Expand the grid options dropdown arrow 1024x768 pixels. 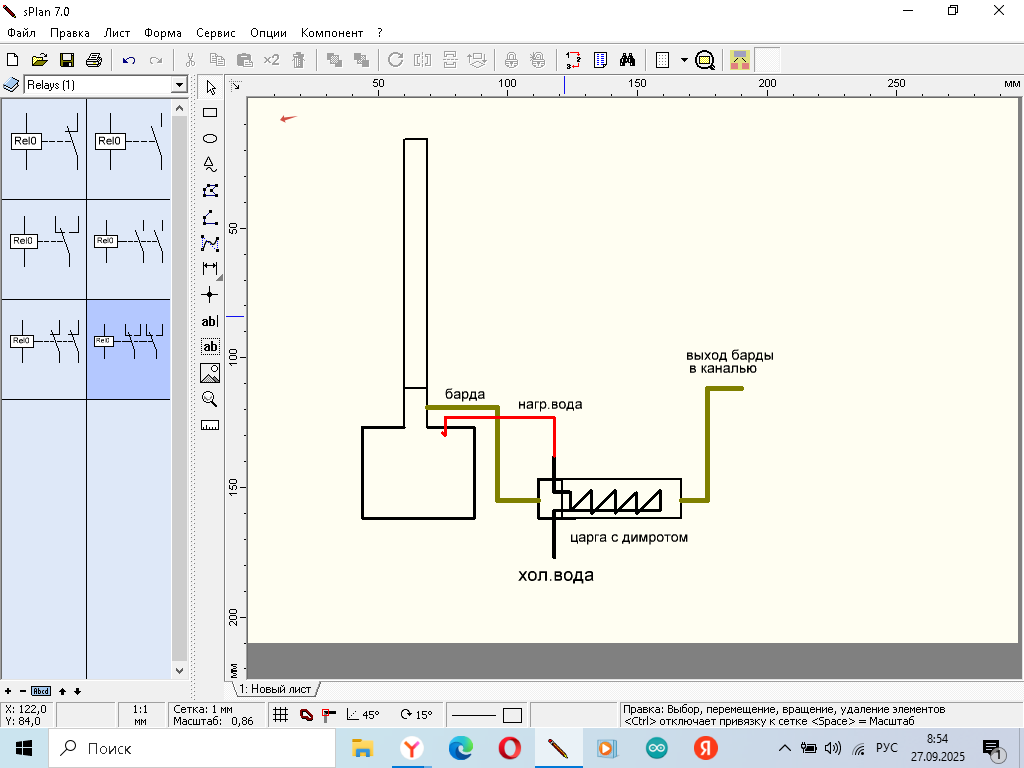(x=684, y=60)
